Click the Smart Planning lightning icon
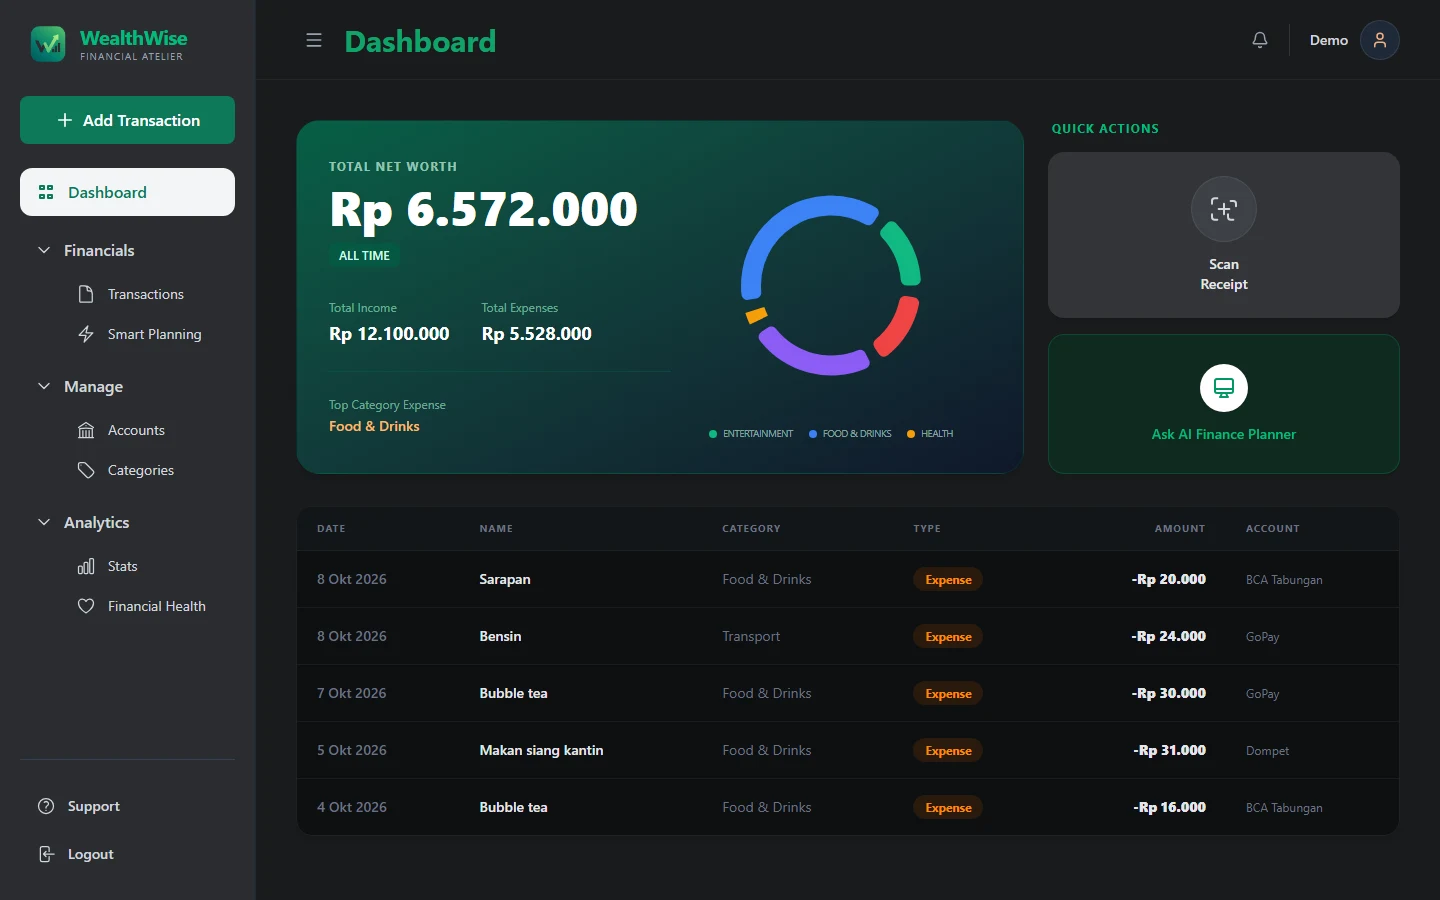1440x900 pixels. tap(86, 334)
